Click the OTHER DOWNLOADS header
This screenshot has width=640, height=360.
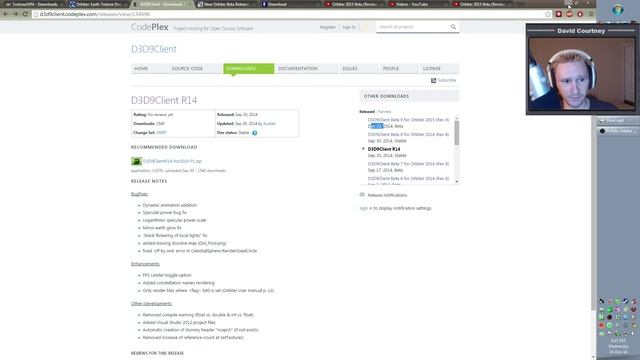pos(409,96)
